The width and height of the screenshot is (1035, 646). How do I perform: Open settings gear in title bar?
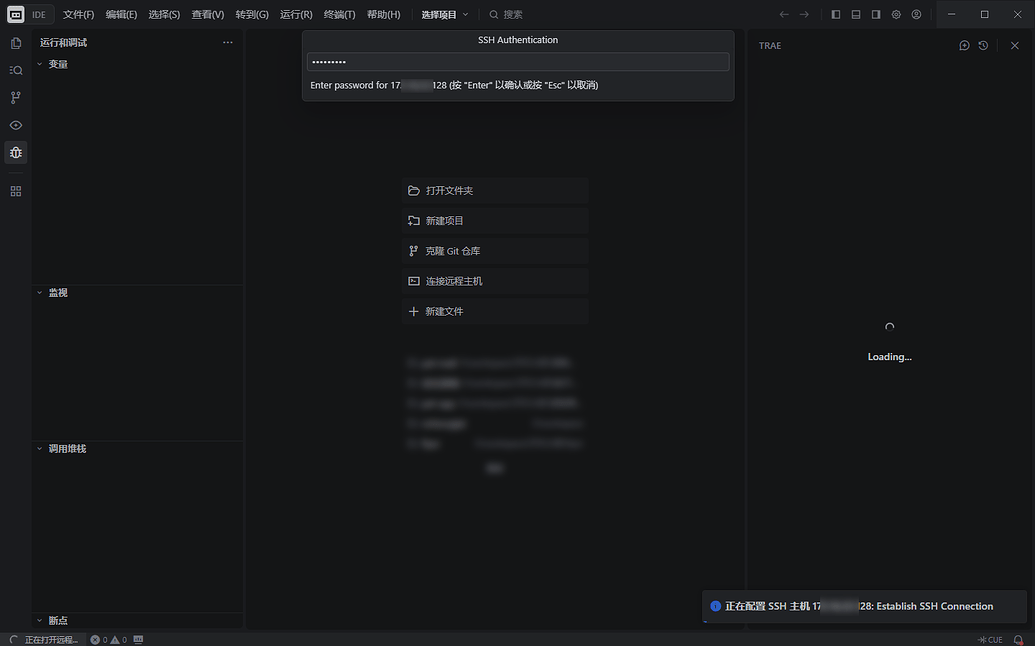coord(896,15)
